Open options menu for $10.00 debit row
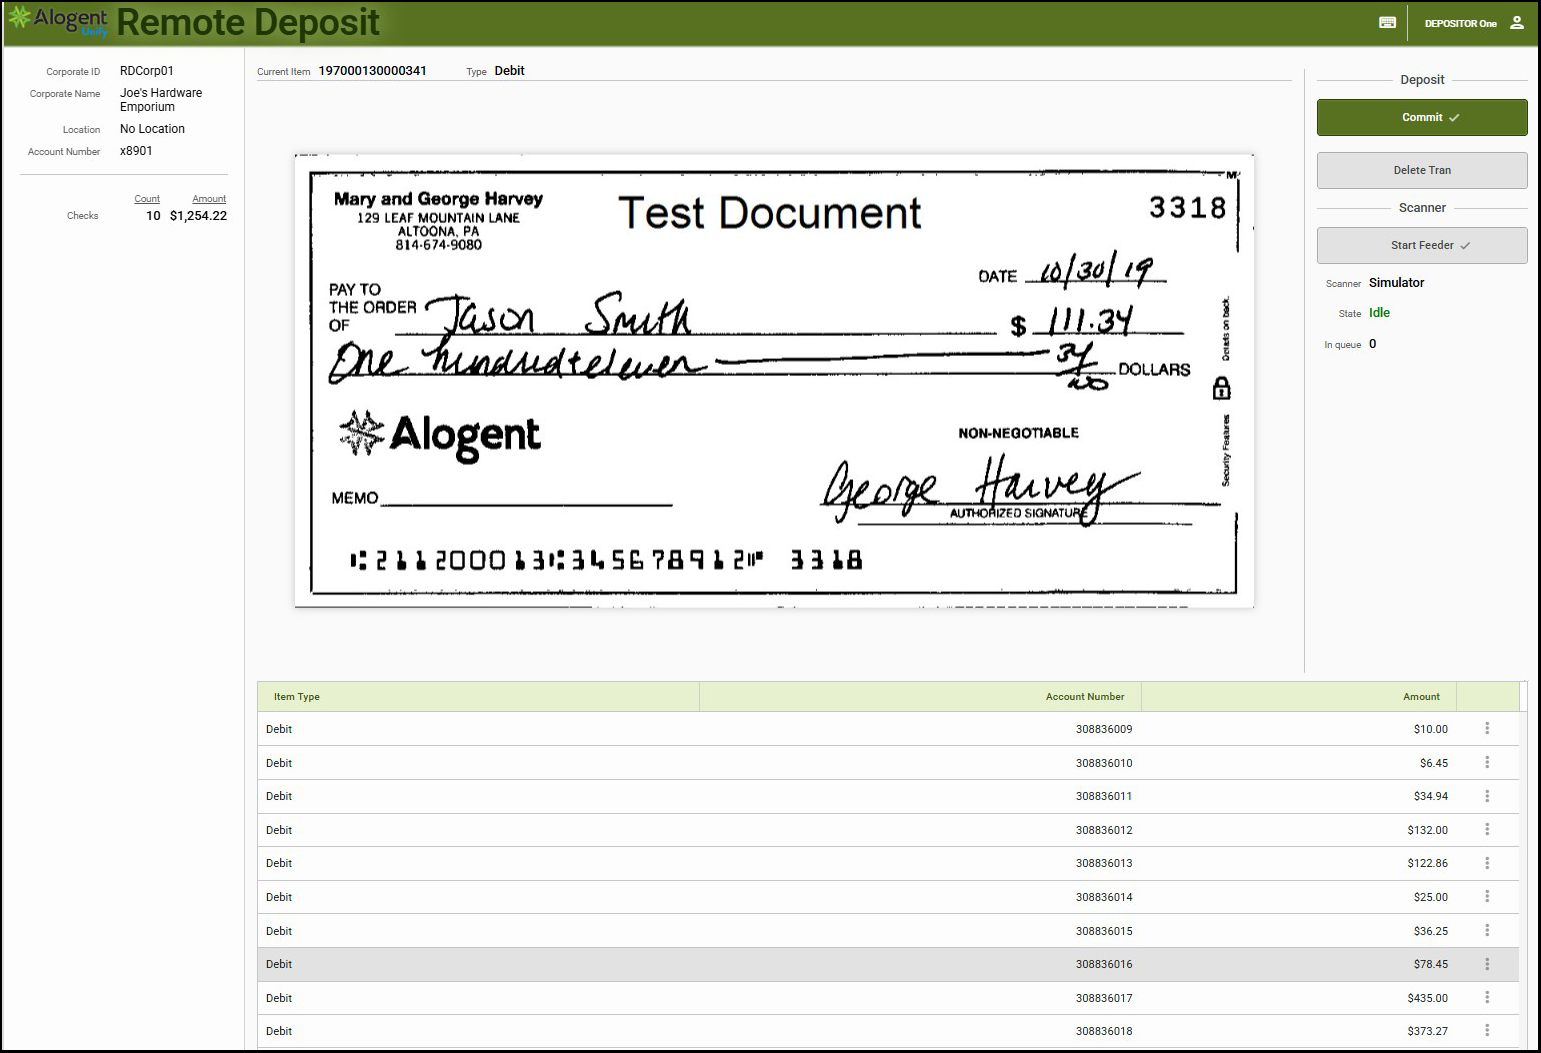The height and width of the screenshot is (1053, 1541). (x=1487, y=729)
